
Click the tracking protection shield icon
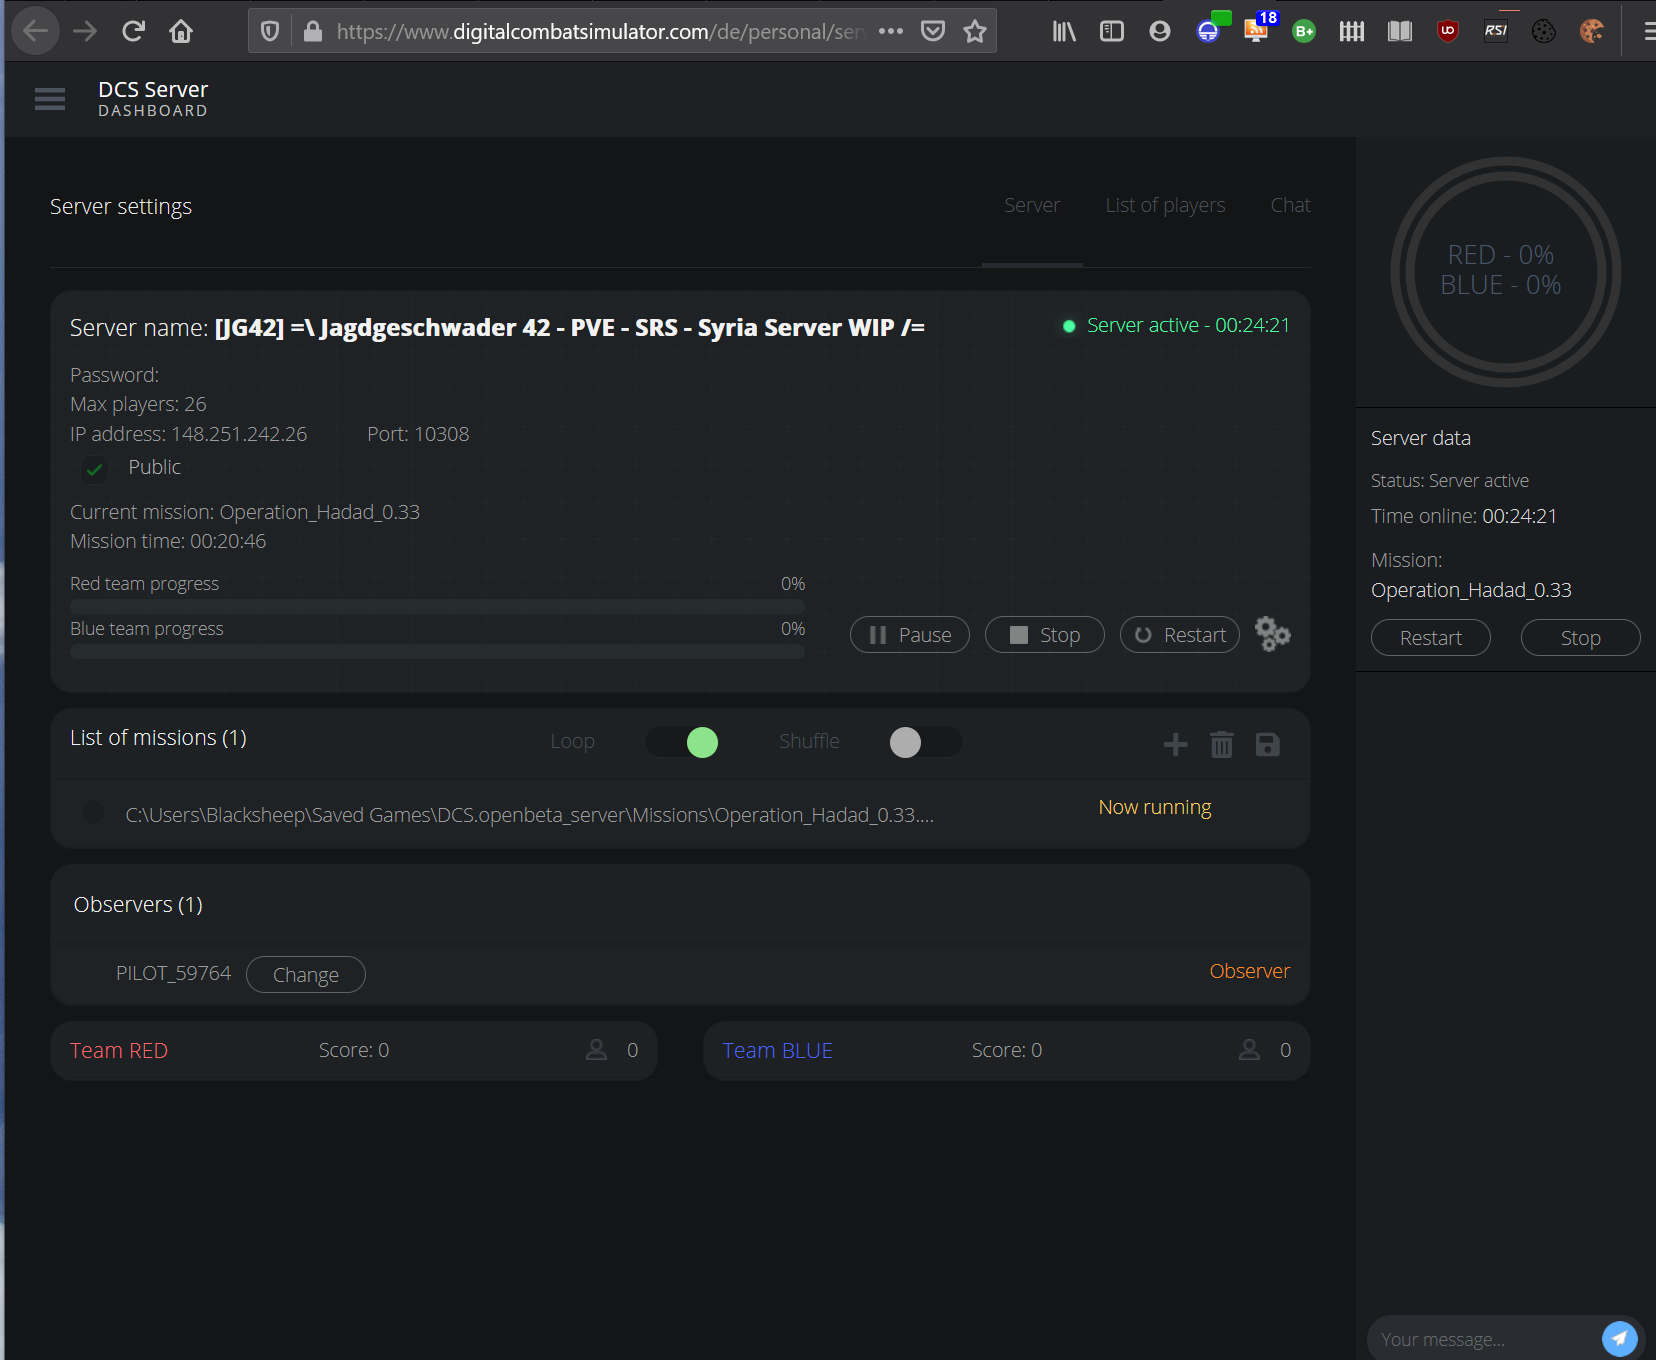point(270,31)
